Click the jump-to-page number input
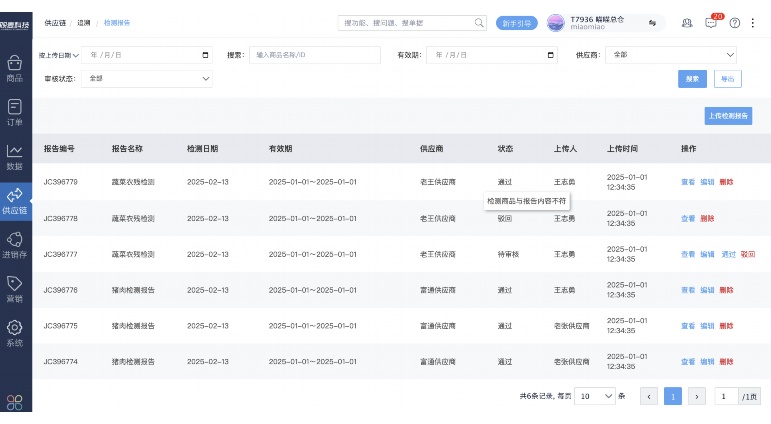Image resolution: width=771 pixels, height=424 pixels. (726, 396)
